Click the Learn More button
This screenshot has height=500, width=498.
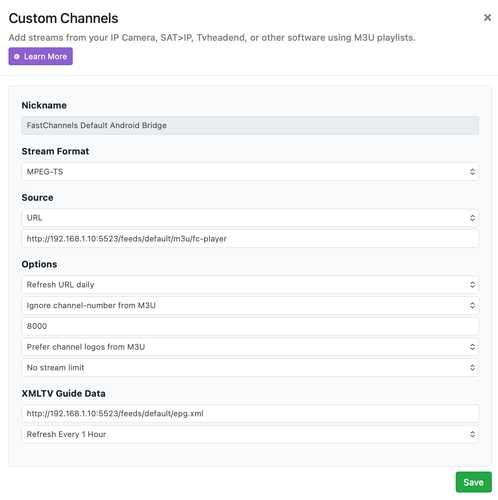41,56
